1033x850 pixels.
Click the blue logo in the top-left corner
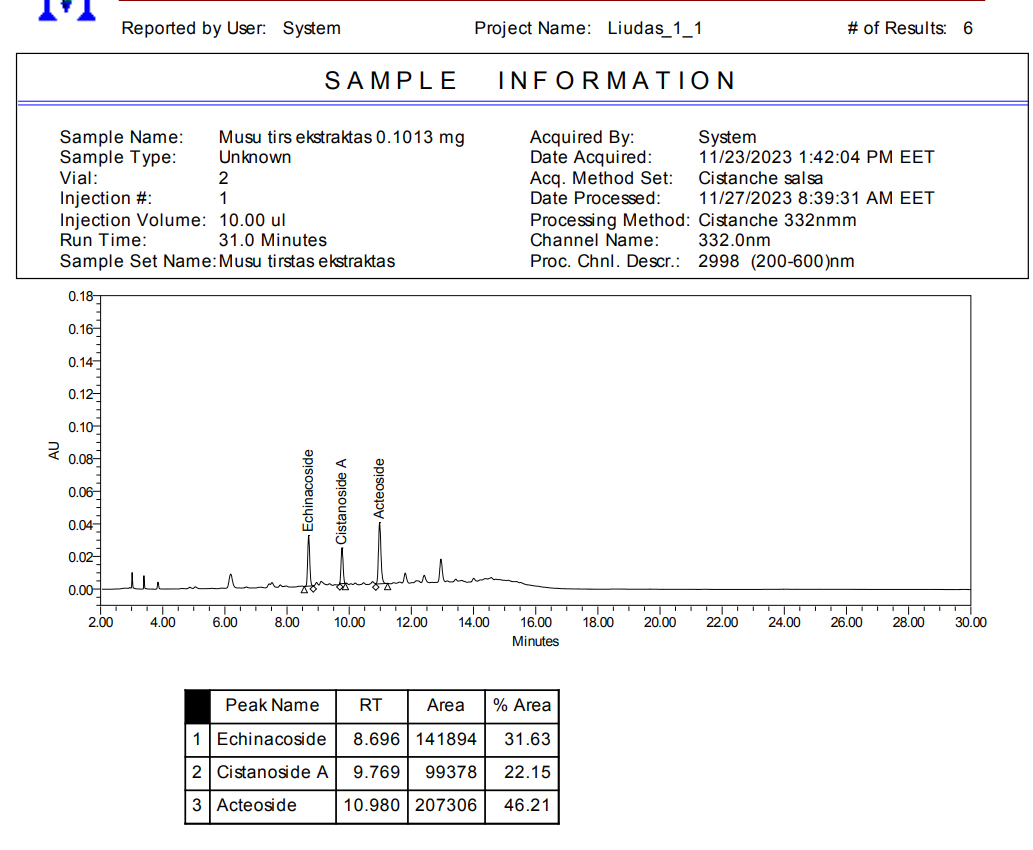(x=66, y=10)
